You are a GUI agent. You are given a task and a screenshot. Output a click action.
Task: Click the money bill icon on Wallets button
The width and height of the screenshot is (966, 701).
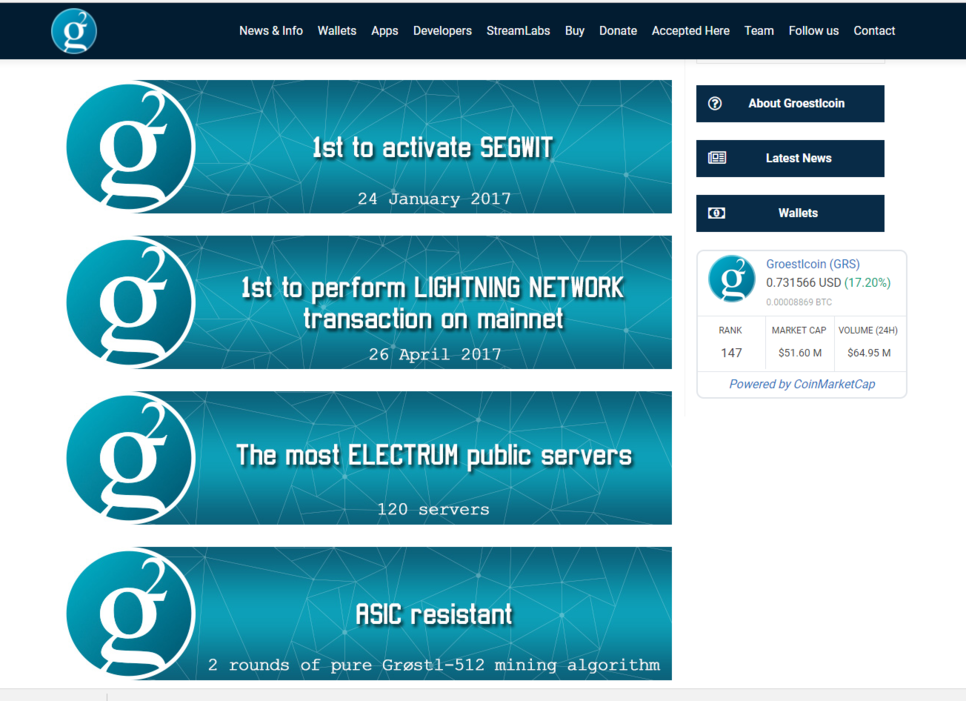tap(716, 213)
